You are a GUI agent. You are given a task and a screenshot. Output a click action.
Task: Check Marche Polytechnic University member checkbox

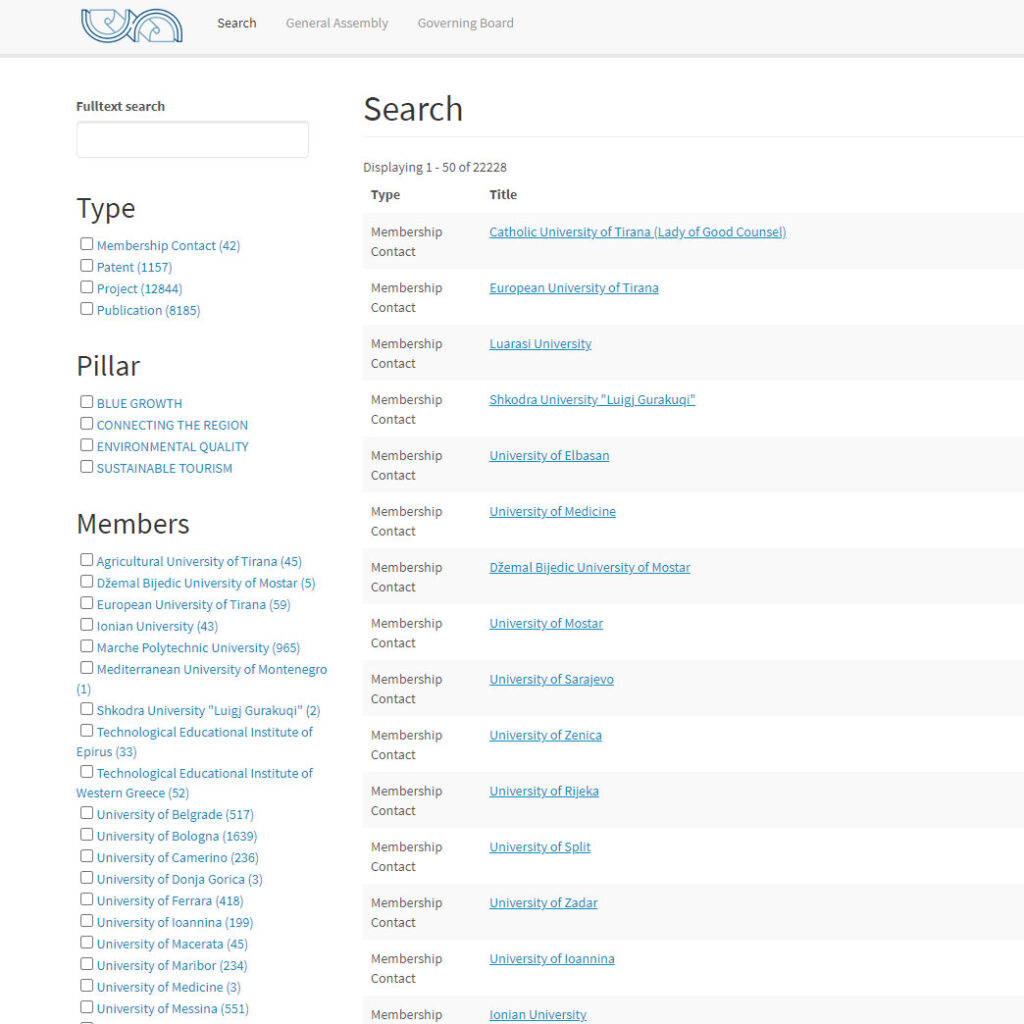tap(86, 646)
